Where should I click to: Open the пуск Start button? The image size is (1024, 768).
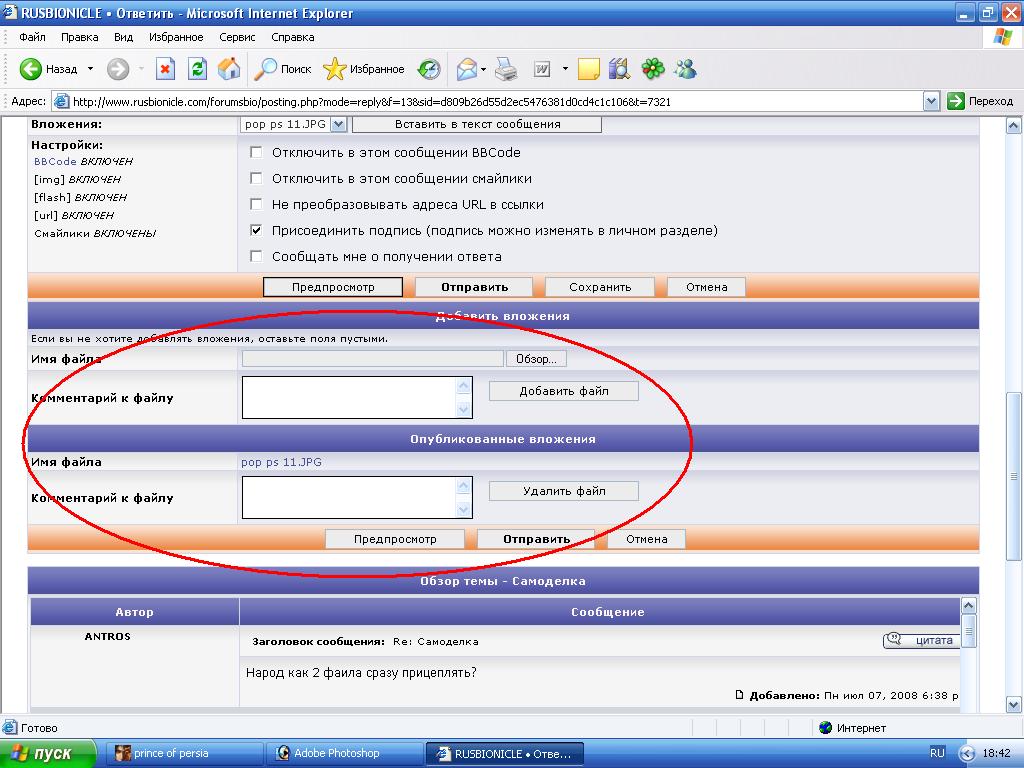47,753
